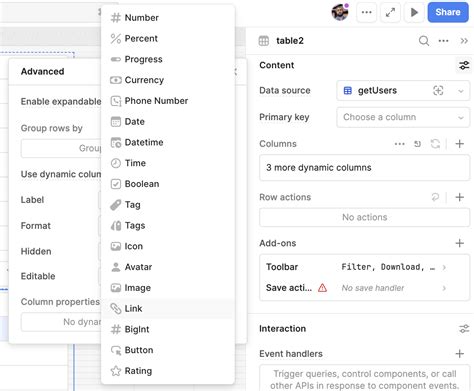The image size is (474, 391).
Task: Select Phone Number format
Action: tap(168, 101)
